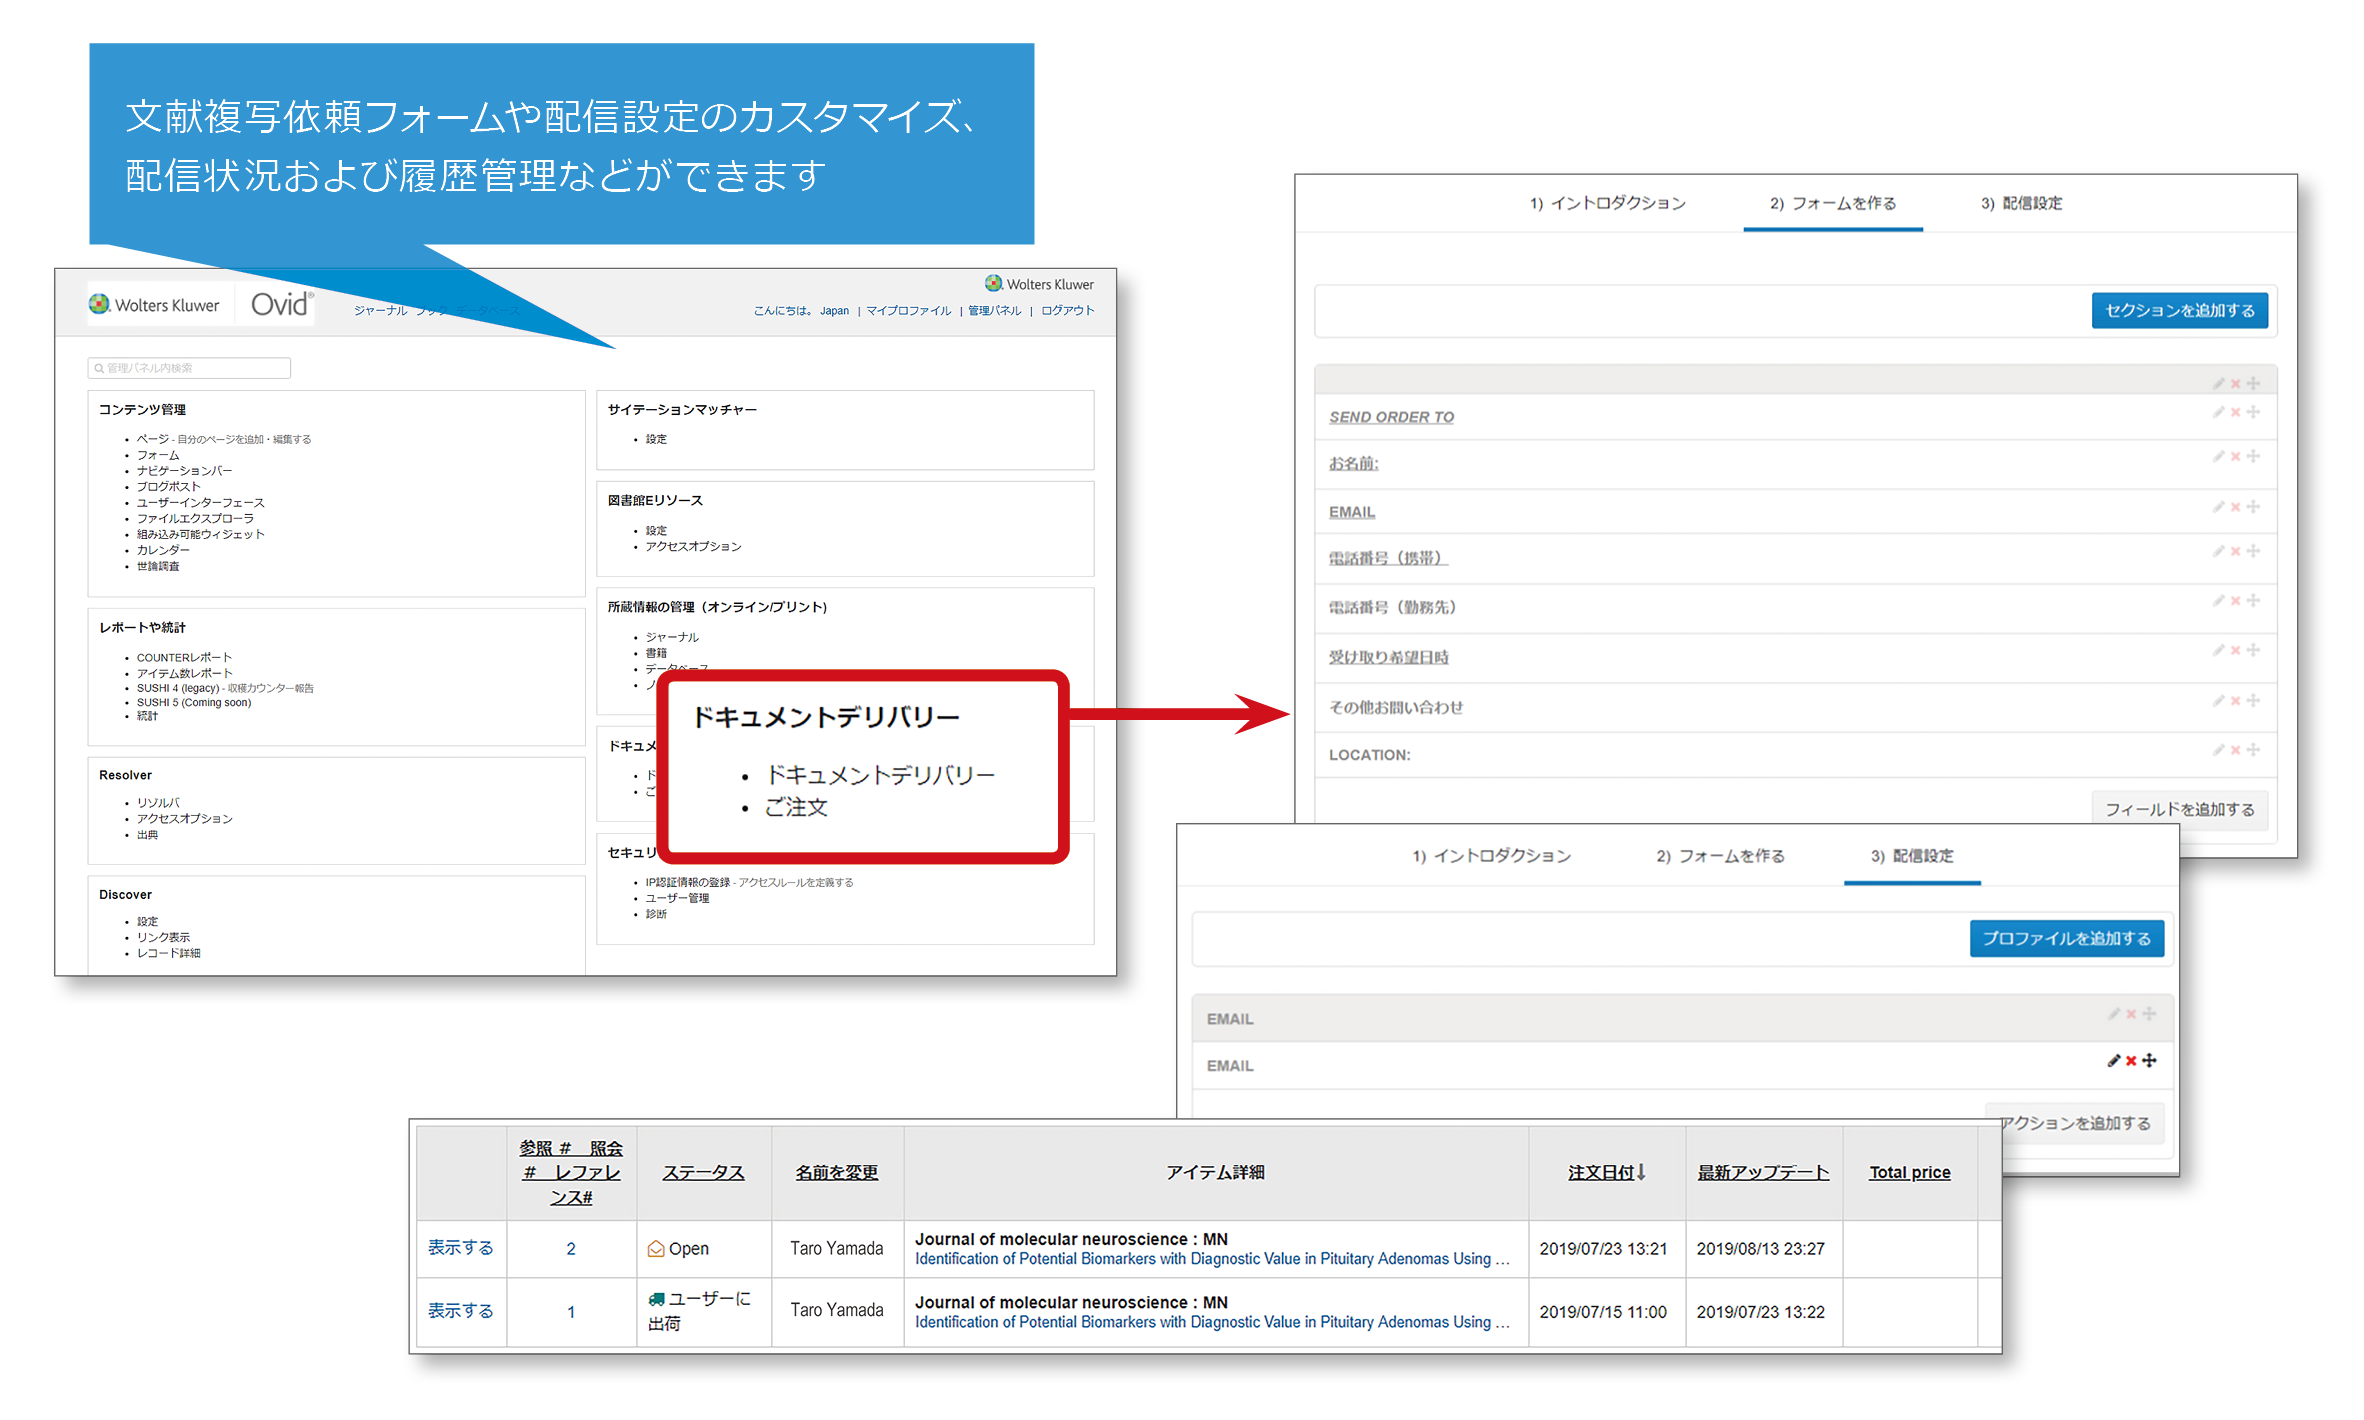Click the セクションを追加する button

[2179, 310]
